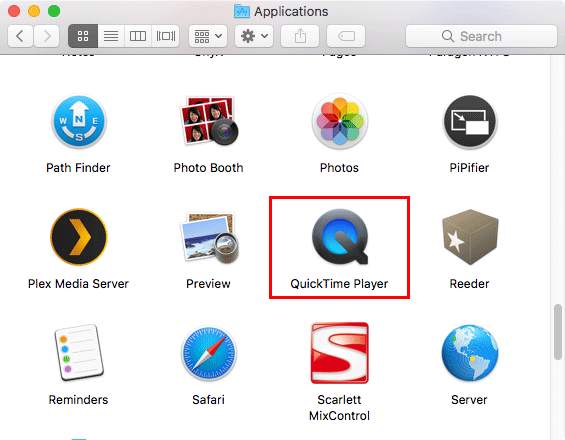Click the "Reminders" label text

pyautogui.click(x=78, y=400)
